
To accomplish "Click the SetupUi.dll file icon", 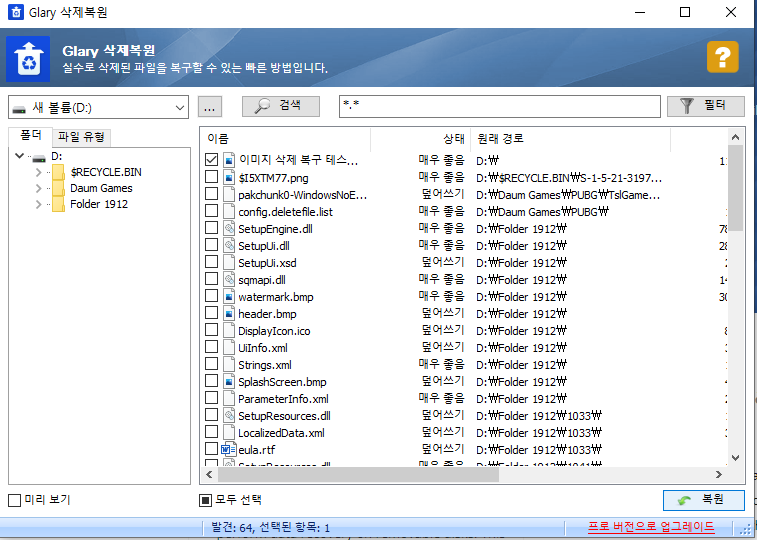I will click(x=229, y=245).
